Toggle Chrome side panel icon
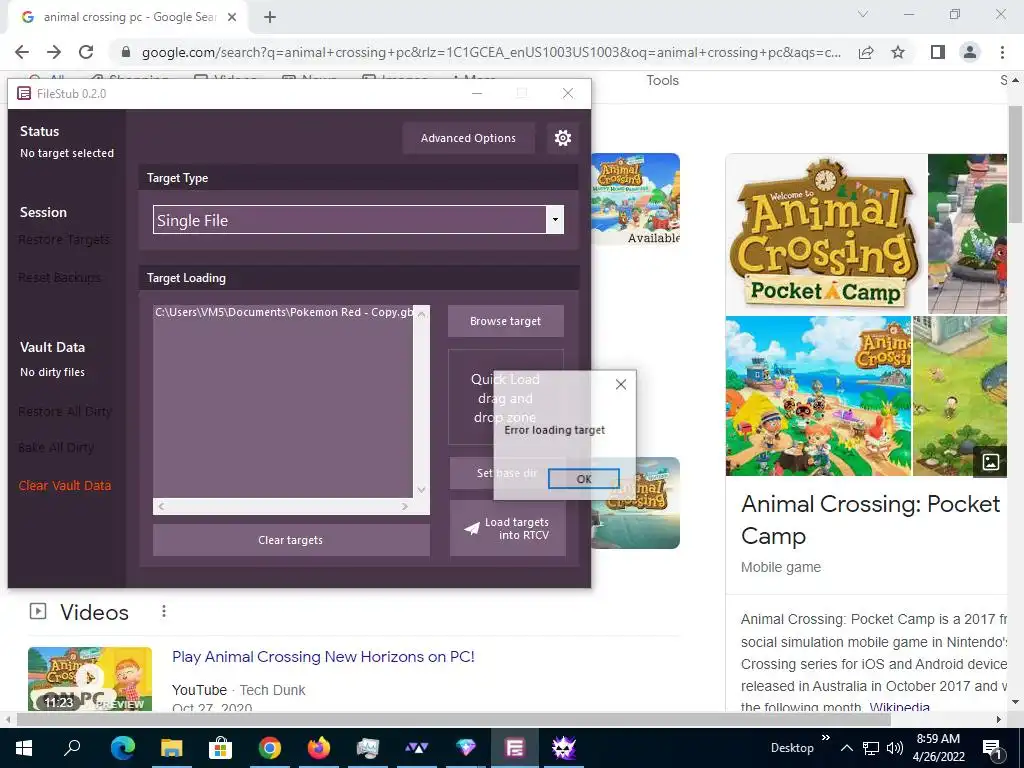This screenshot has width=1024, height=768. click(x=938, y=52)
